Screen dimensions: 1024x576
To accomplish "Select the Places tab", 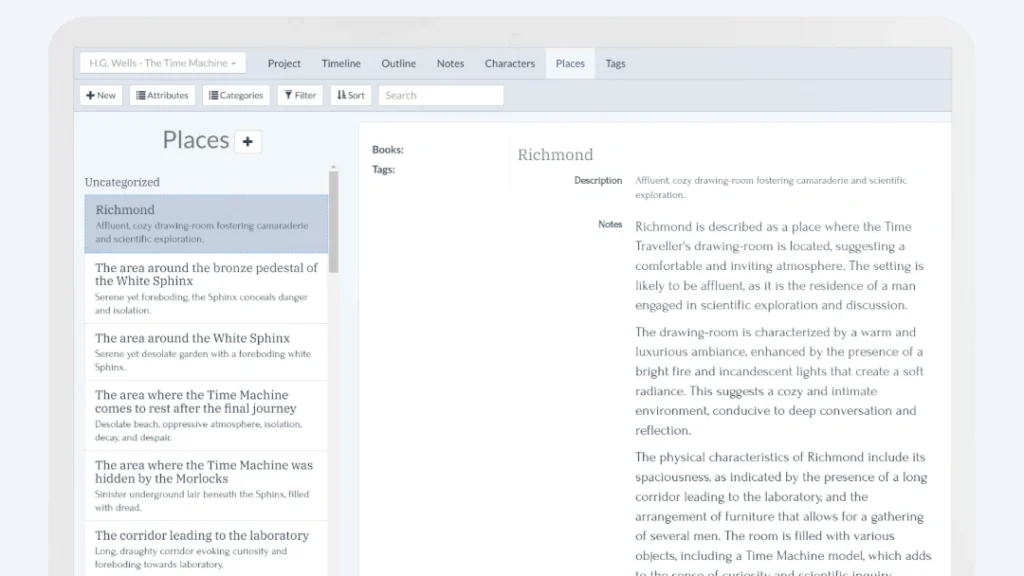I will (570, 63).
